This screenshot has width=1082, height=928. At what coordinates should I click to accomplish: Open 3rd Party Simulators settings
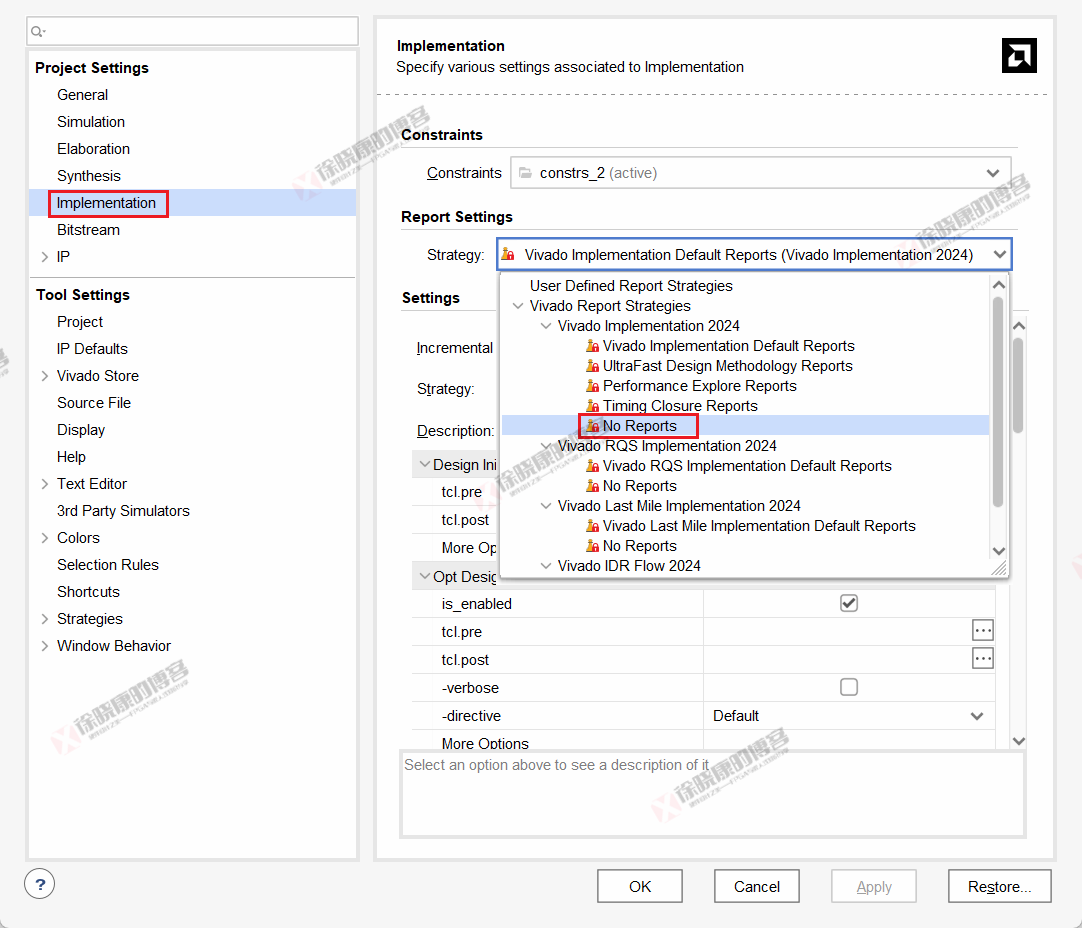coord(123,511)
